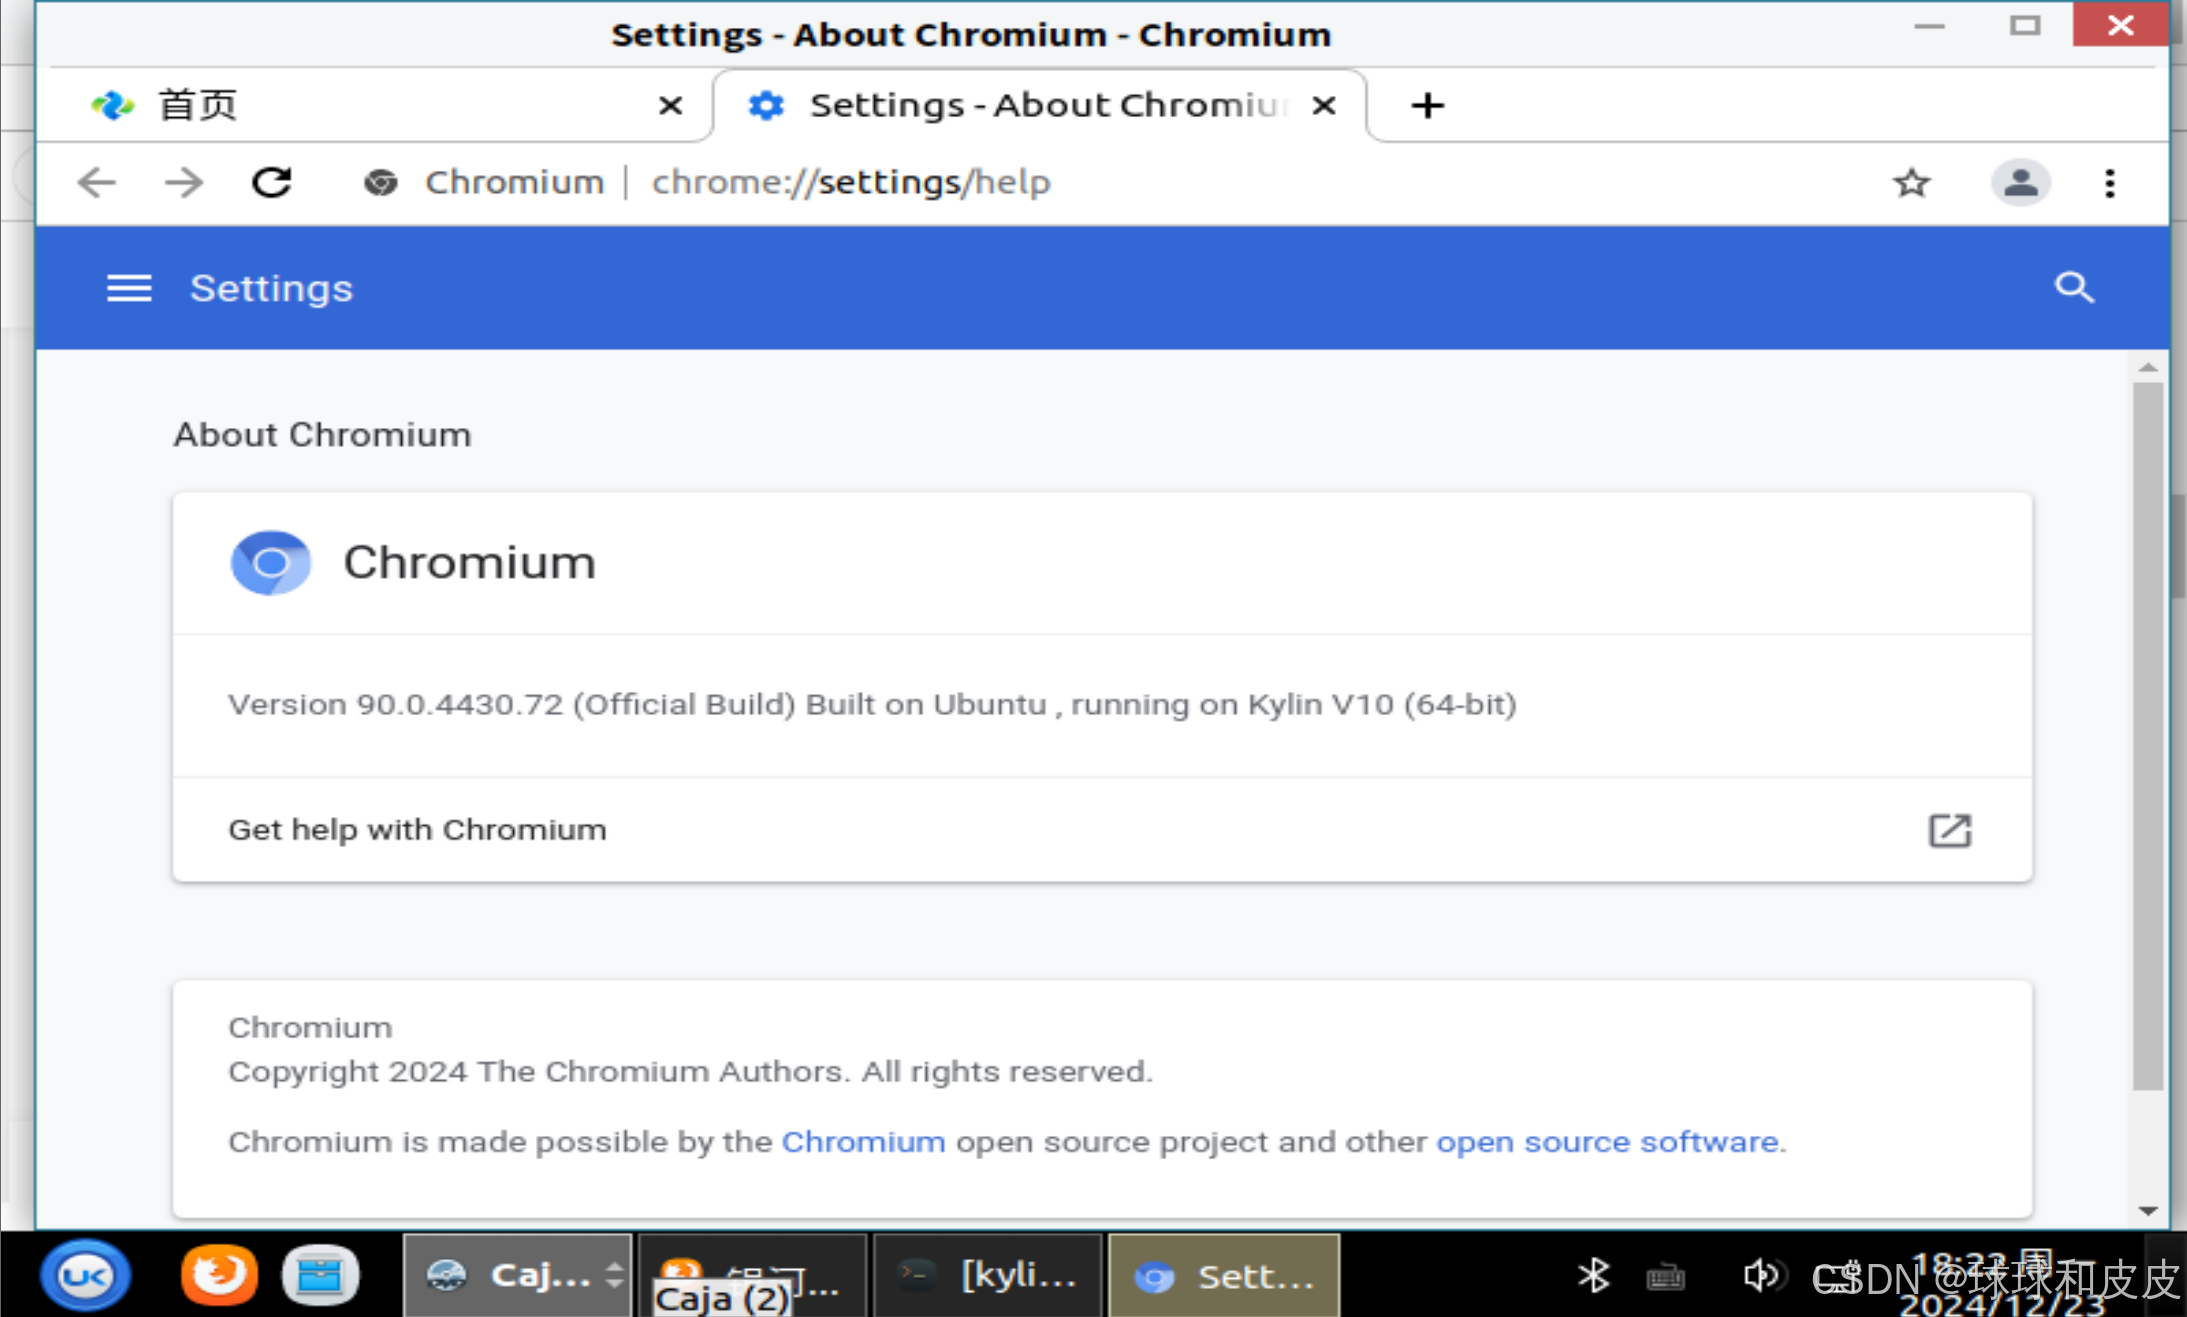This screenshot has height=1317, width=2187.
Task: Open the user profile avatar icon
Action: tap(2020, 183)
